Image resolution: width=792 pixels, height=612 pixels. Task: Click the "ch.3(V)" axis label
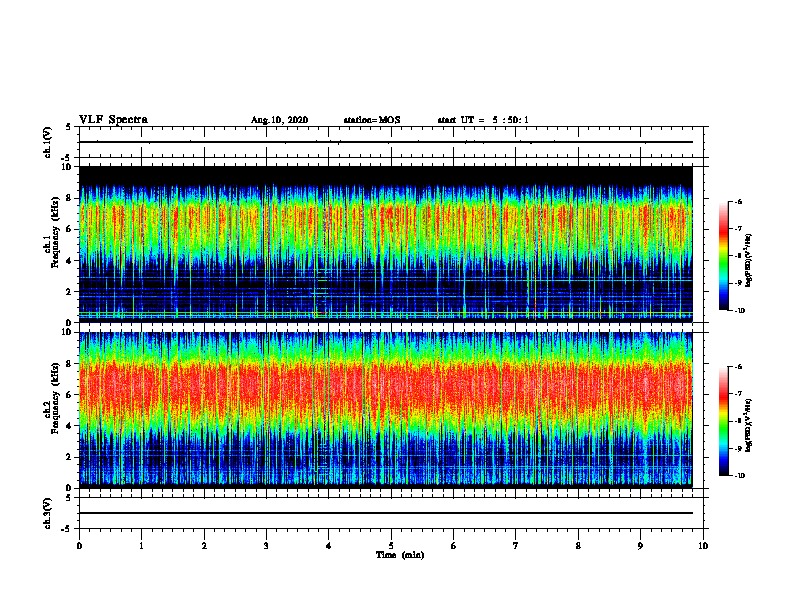48,513
